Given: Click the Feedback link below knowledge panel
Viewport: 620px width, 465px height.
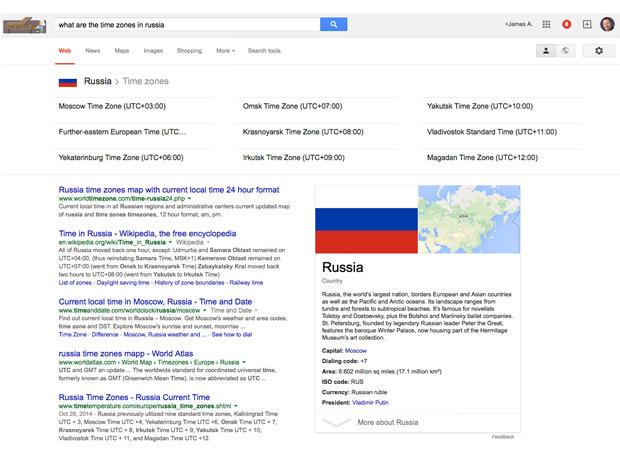Looking at the screenshot, I should [503, 437].
